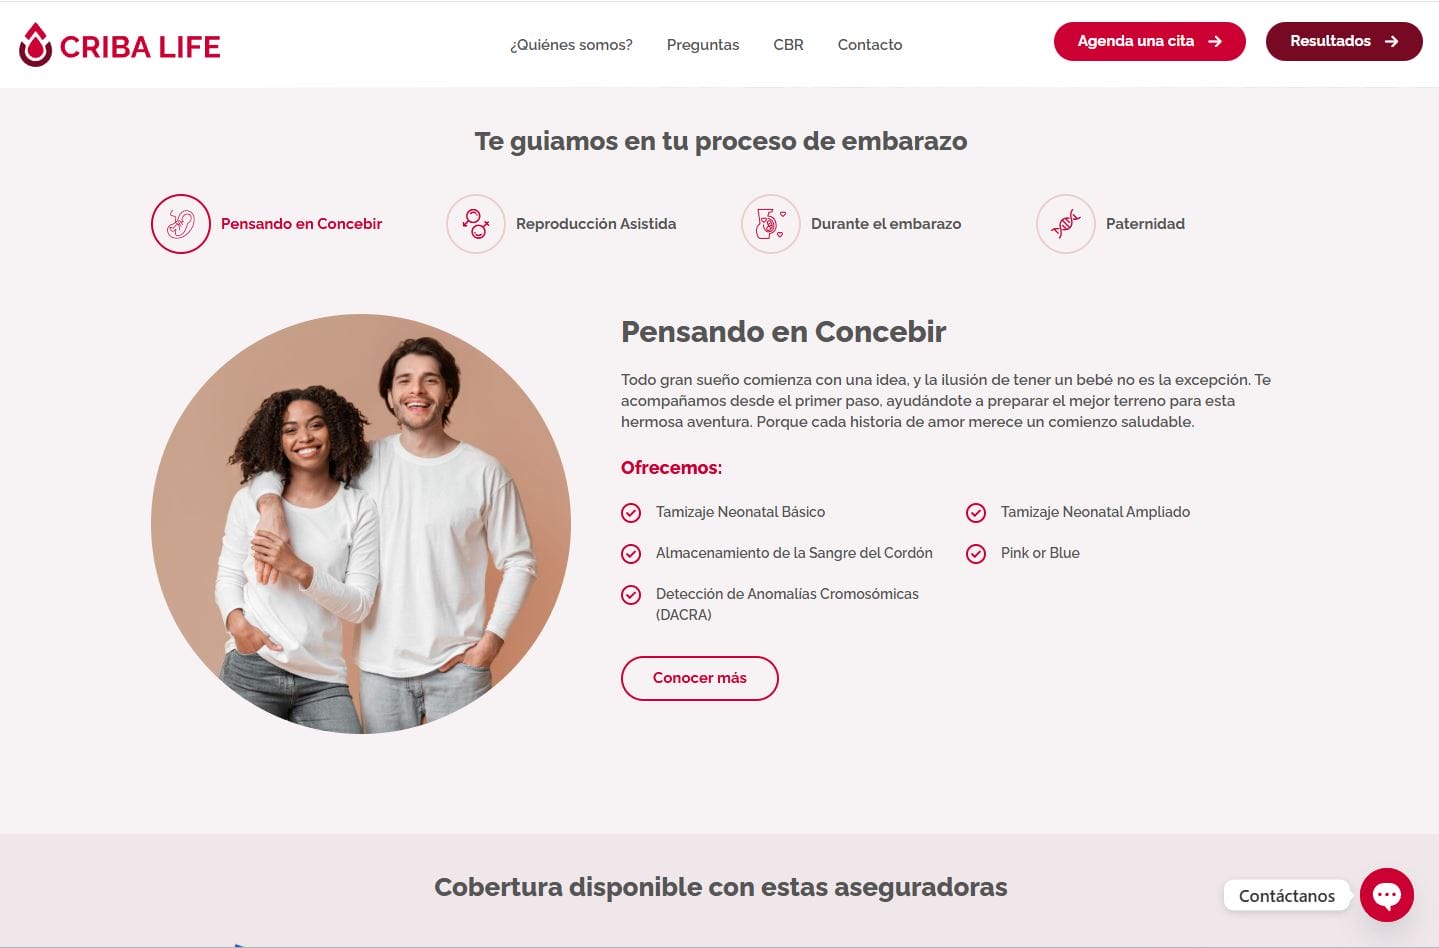The height and width of the screenshot is (948, 1439).
Task: Go to the CBR menu item
Action: coord(788,45)
